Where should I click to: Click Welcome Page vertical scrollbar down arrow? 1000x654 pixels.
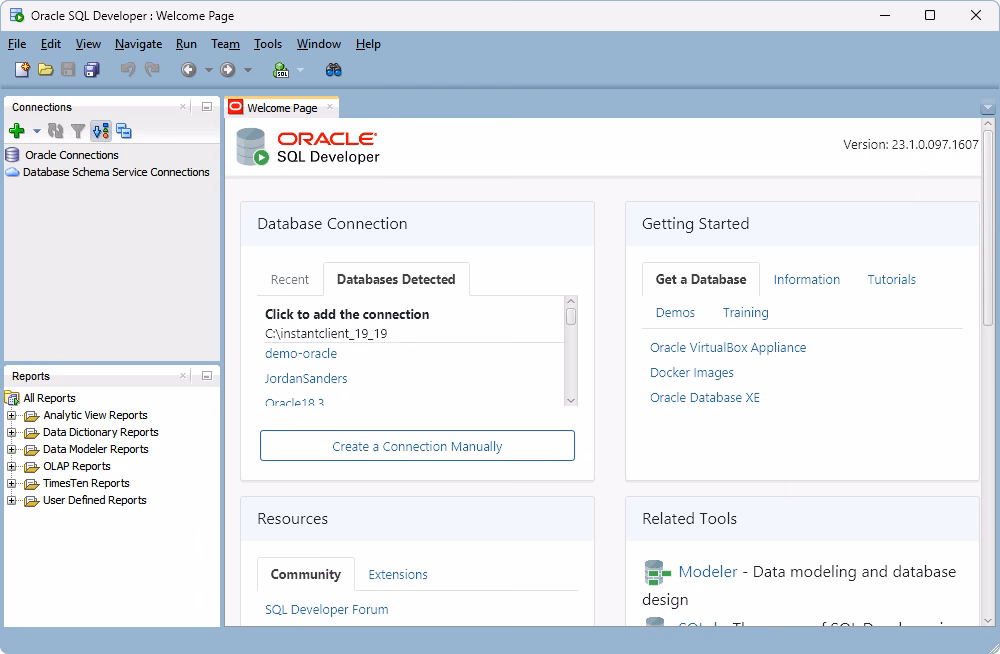pos(988,620)
